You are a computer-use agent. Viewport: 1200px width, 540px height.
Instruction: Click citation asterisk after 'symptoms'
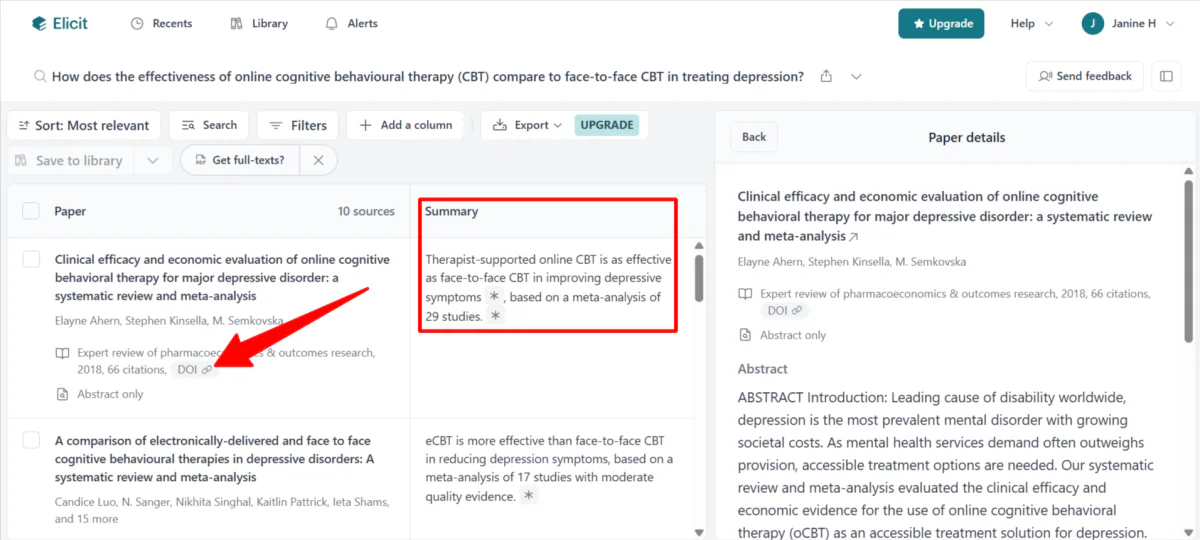[494, 297]
